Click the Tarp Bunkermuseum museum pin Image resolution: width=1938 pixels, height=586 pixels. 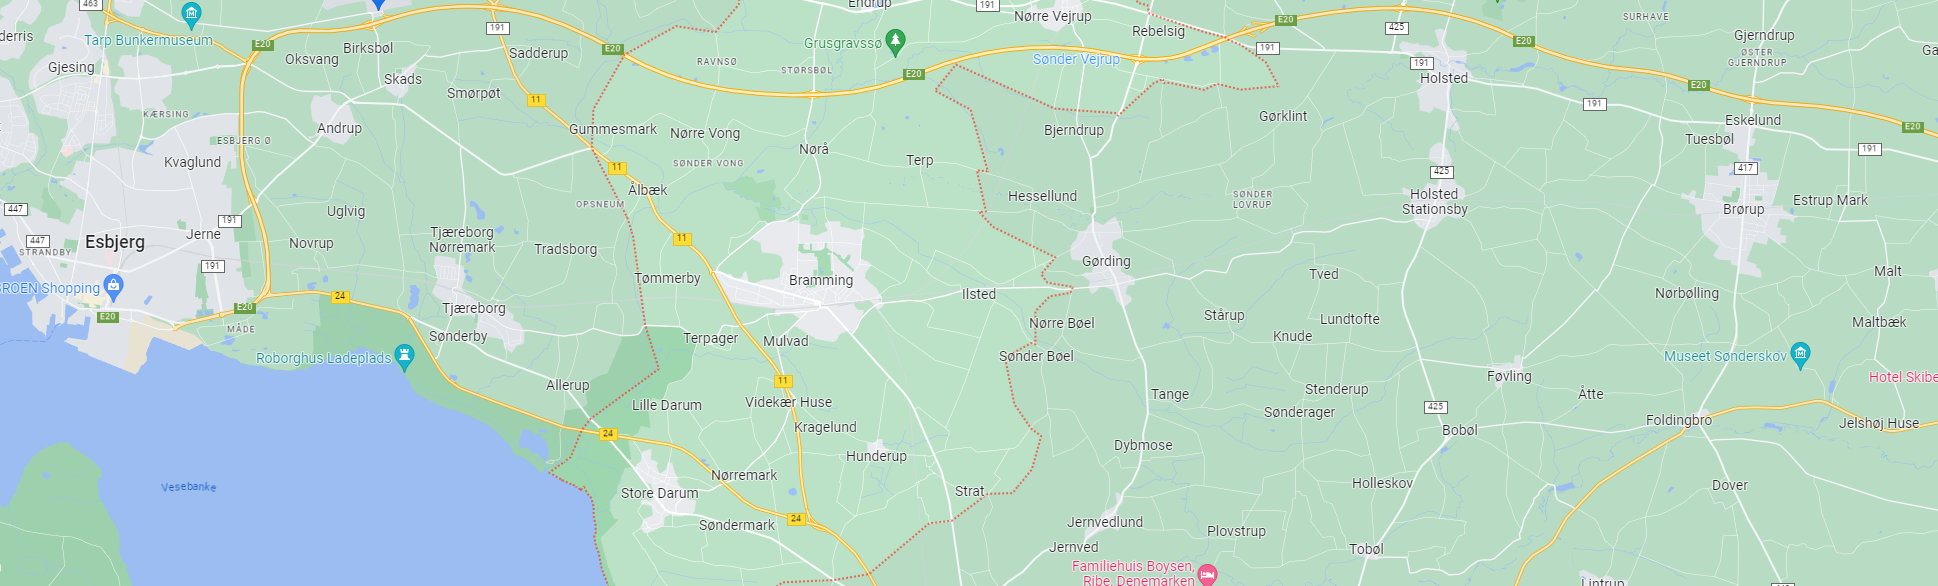tap(192, 14)
